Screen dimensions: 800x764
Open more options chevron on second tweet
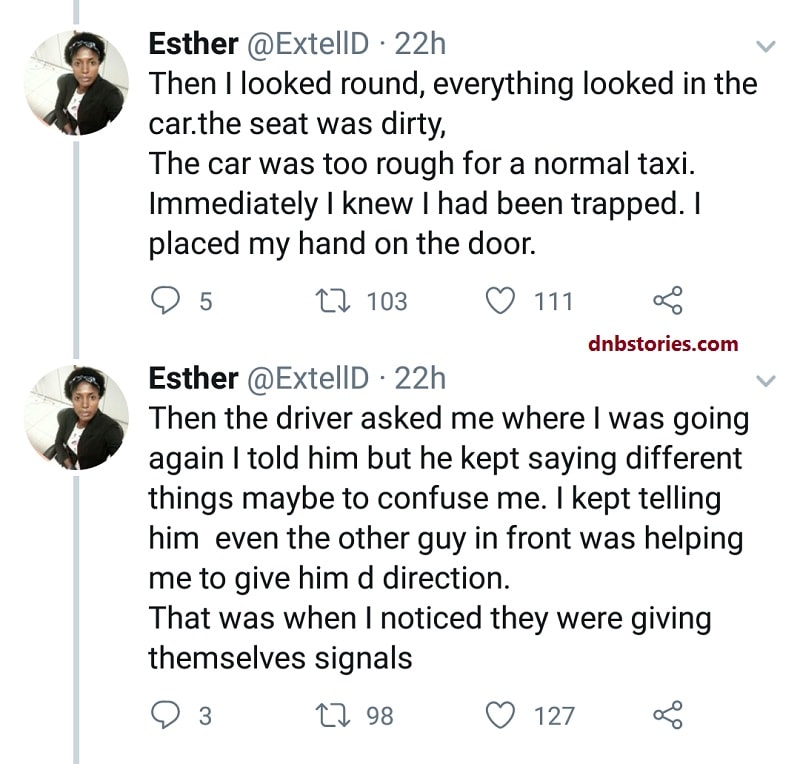coord(765,380)
